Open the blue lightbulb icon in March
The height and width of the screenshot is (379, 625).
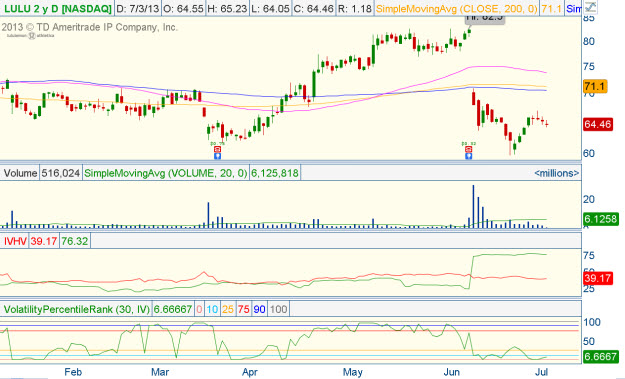pyautogui.click(x=217, y=156)
